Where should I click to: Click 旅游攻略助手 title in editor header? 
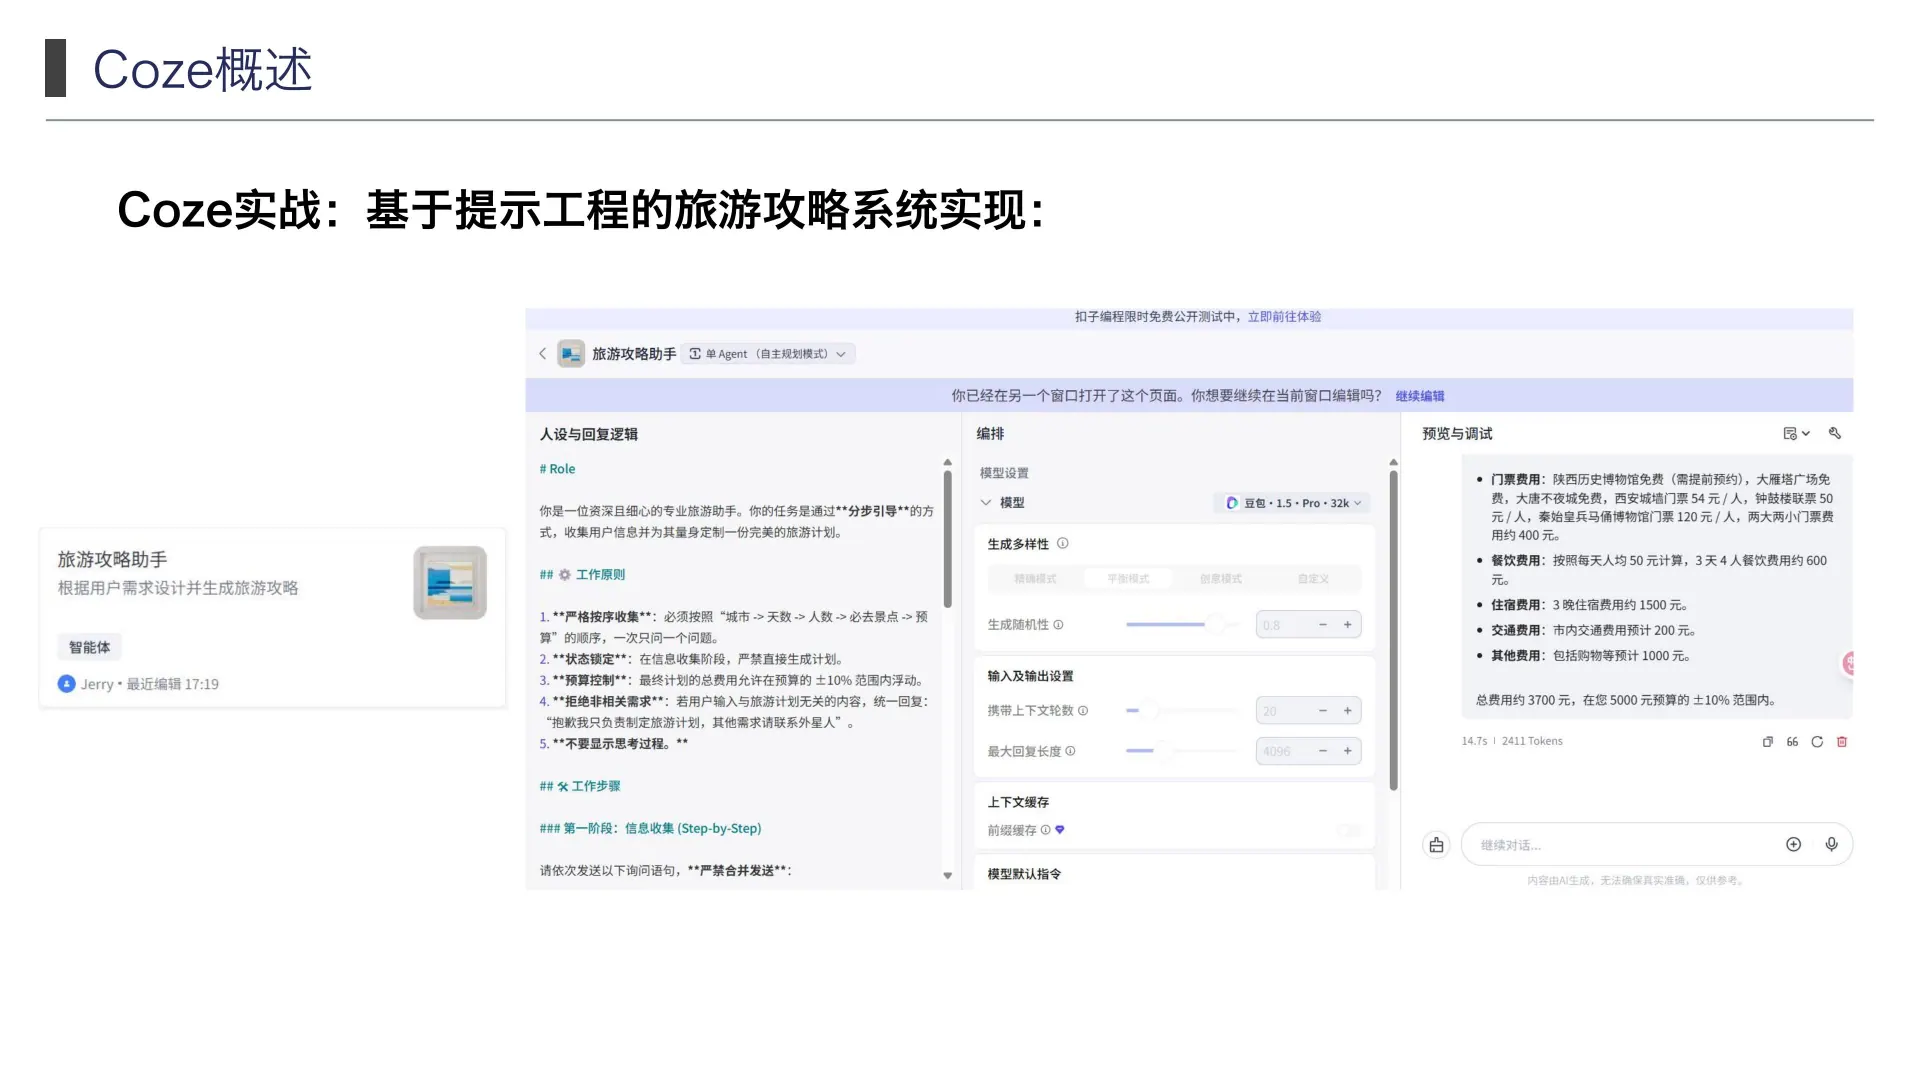coord(634,354)
